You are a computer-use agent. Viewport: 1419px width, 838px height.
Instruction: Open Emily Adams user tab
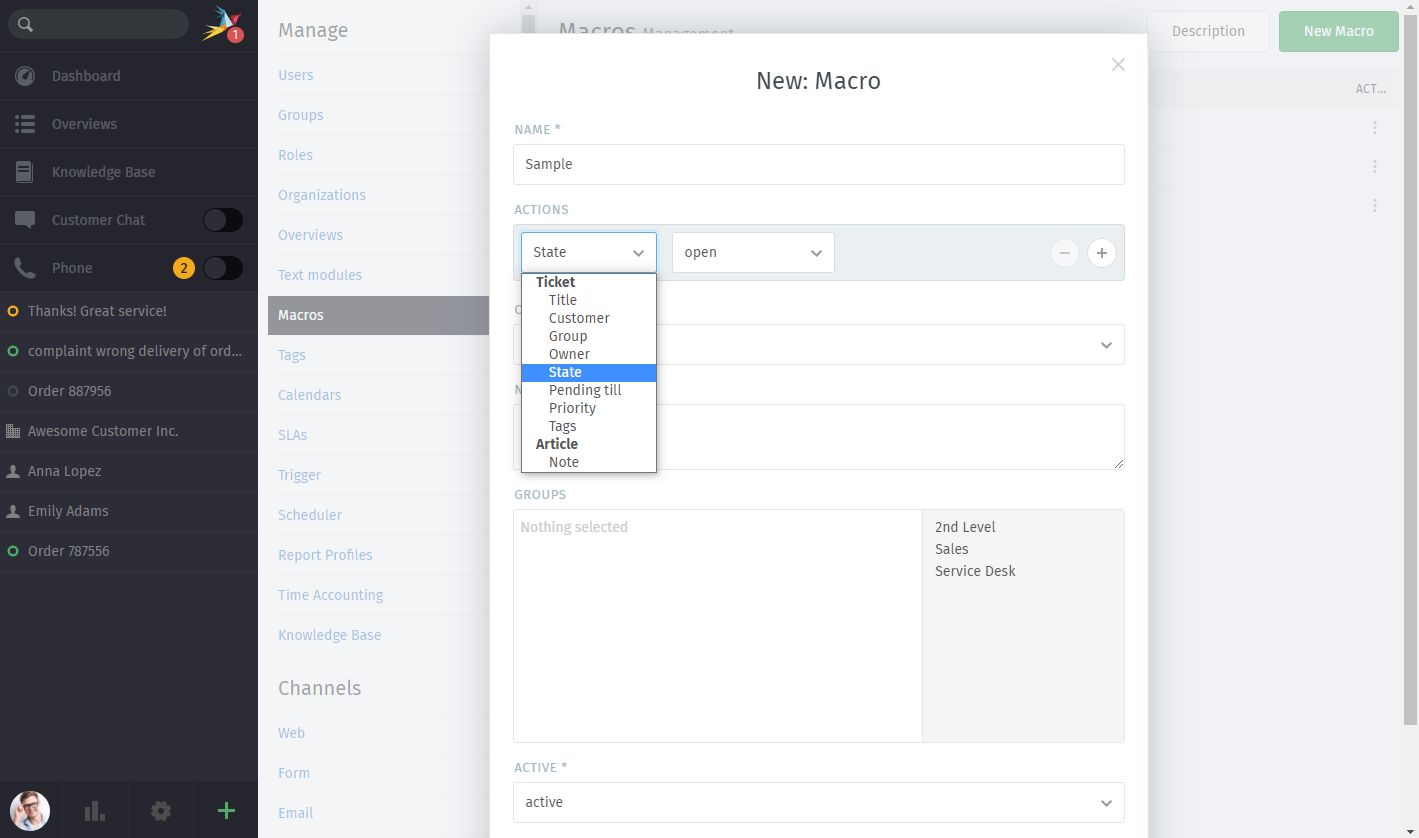click(129, 511)
